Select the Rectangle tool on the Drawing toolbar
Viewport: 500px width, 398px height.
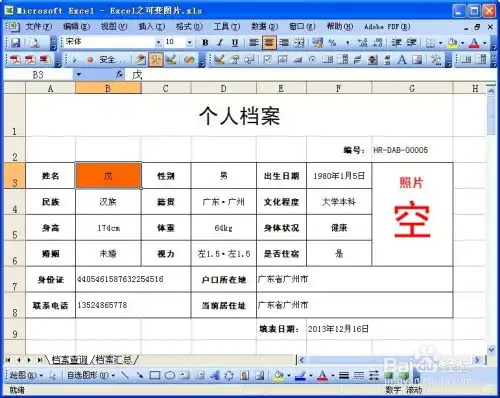point(155,376)
